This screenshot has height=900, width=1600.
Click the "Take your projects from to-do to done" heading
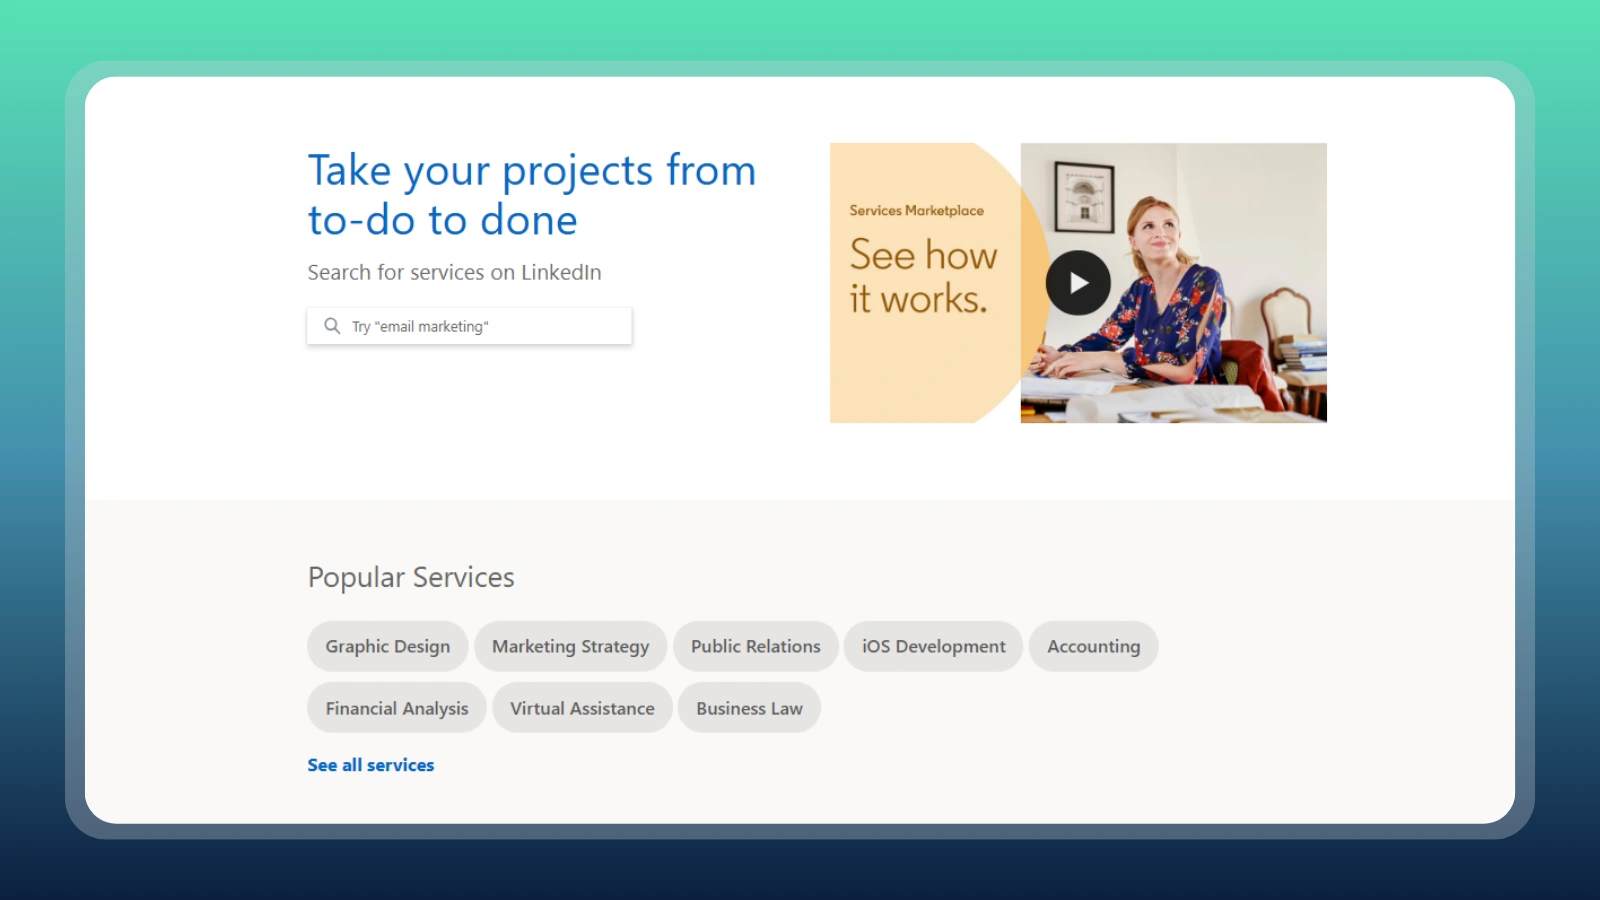[x=532, y=195]
